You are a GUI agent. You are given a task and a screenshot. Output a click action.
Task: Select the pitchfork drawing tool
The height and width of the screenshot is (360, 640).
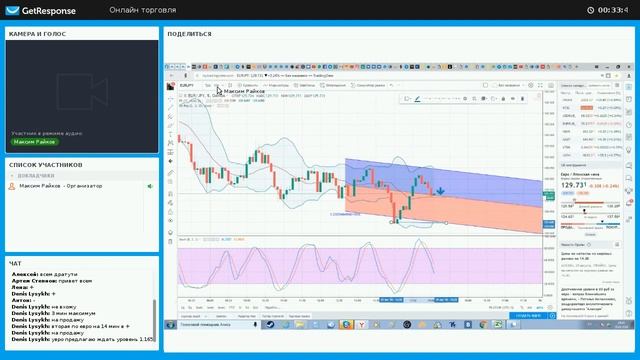coord(171,117)
